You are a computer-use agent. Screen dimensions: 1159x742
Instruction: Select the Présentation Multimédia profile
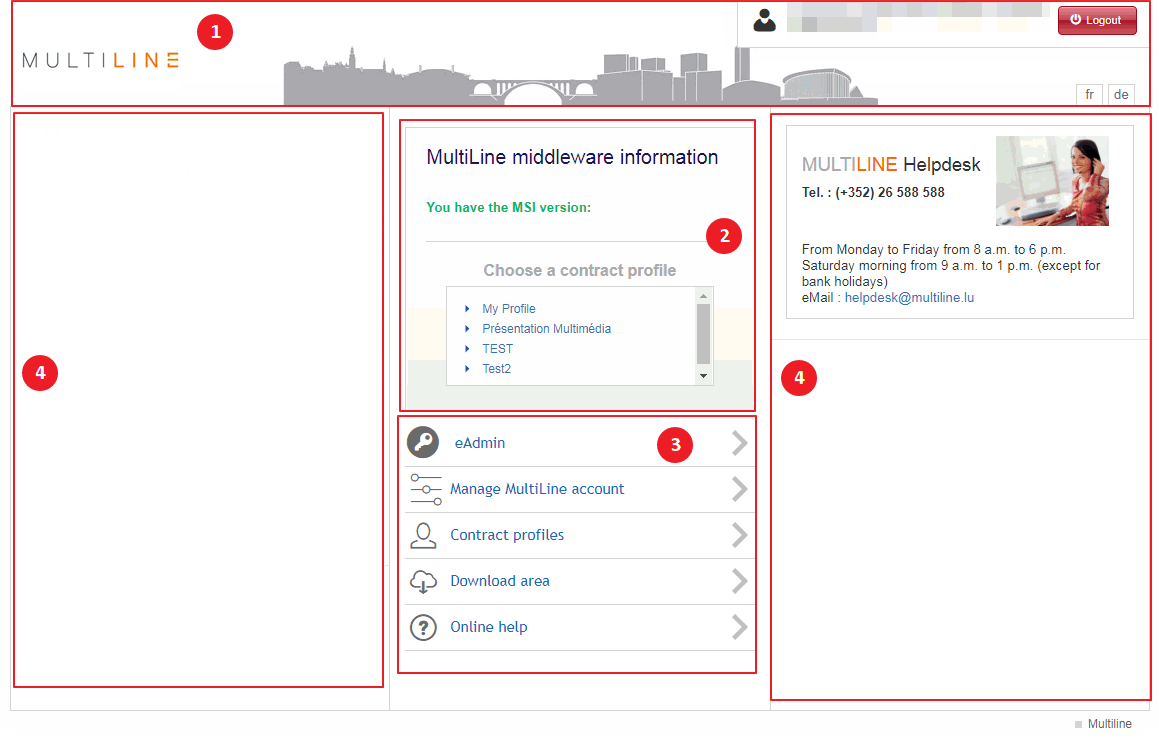[x=546, y=329]
